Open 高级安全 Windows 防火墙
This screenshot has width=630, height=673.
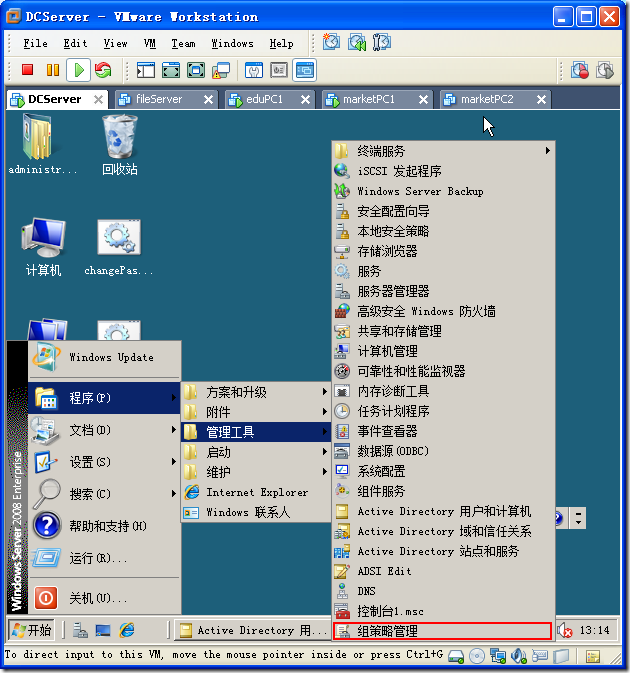tap(443, 311)
